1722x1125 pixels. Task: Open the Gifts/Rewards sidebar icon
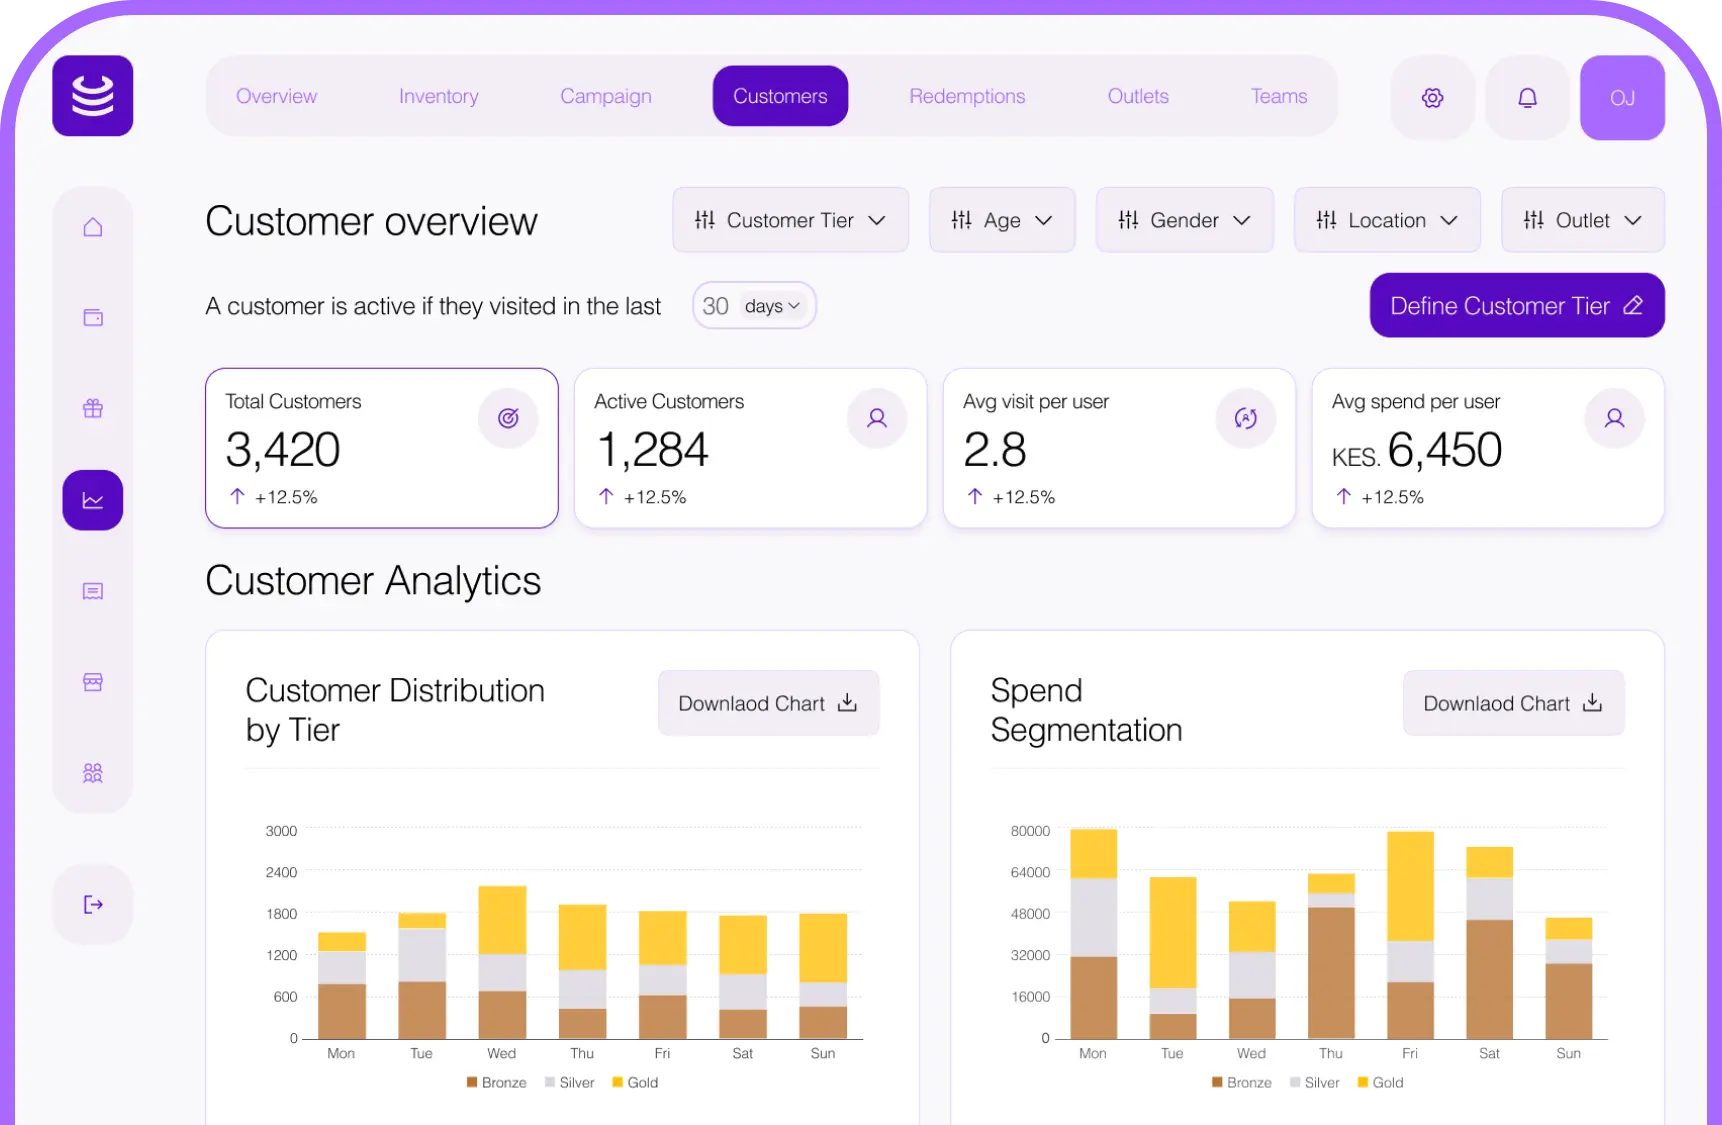click(92, 408)
